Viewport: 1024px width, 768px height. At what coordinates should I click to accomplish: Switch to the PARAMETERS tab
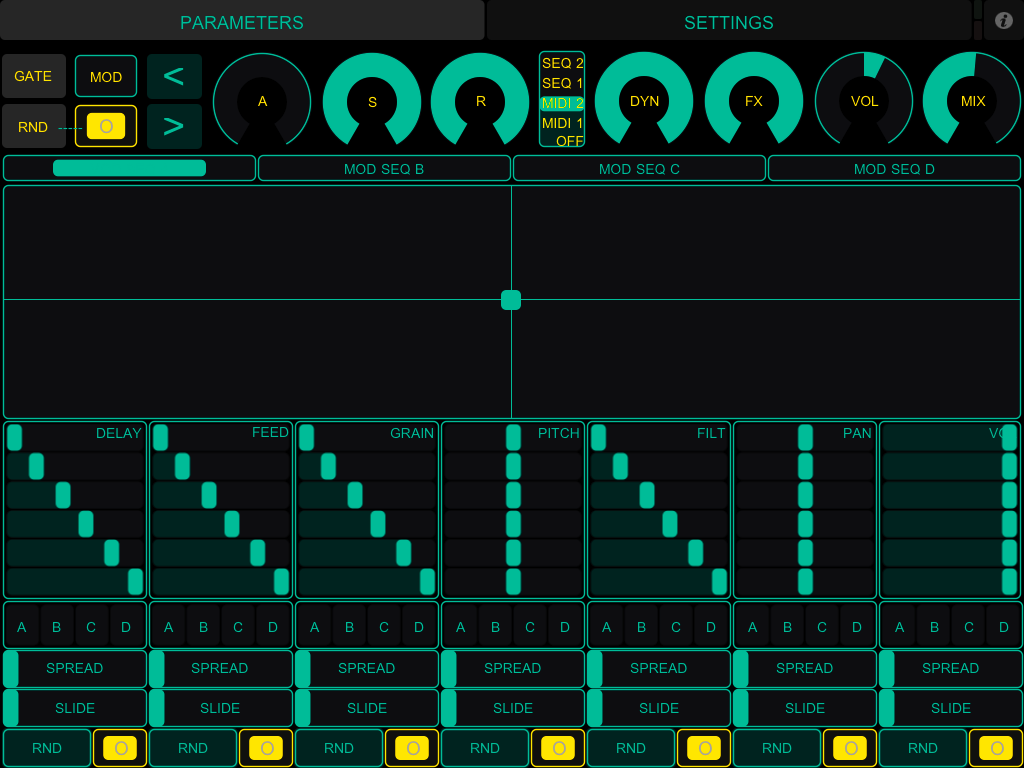(x=242, y=20)
